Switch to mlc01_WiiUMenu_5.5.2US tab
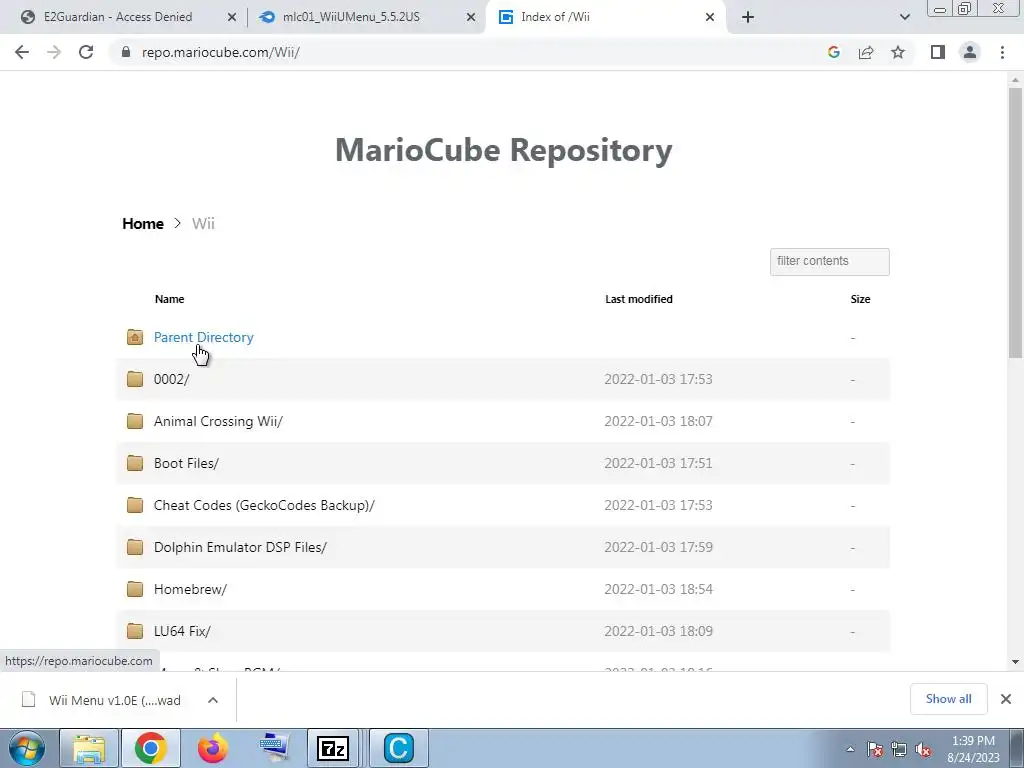 click(351, 17)
